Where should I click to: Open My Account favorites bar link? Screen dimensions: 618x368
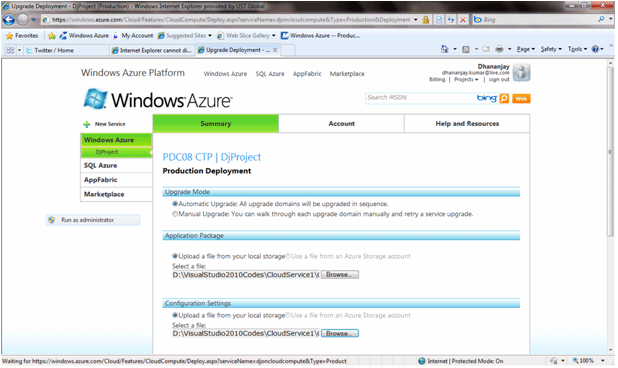point(133,35)
